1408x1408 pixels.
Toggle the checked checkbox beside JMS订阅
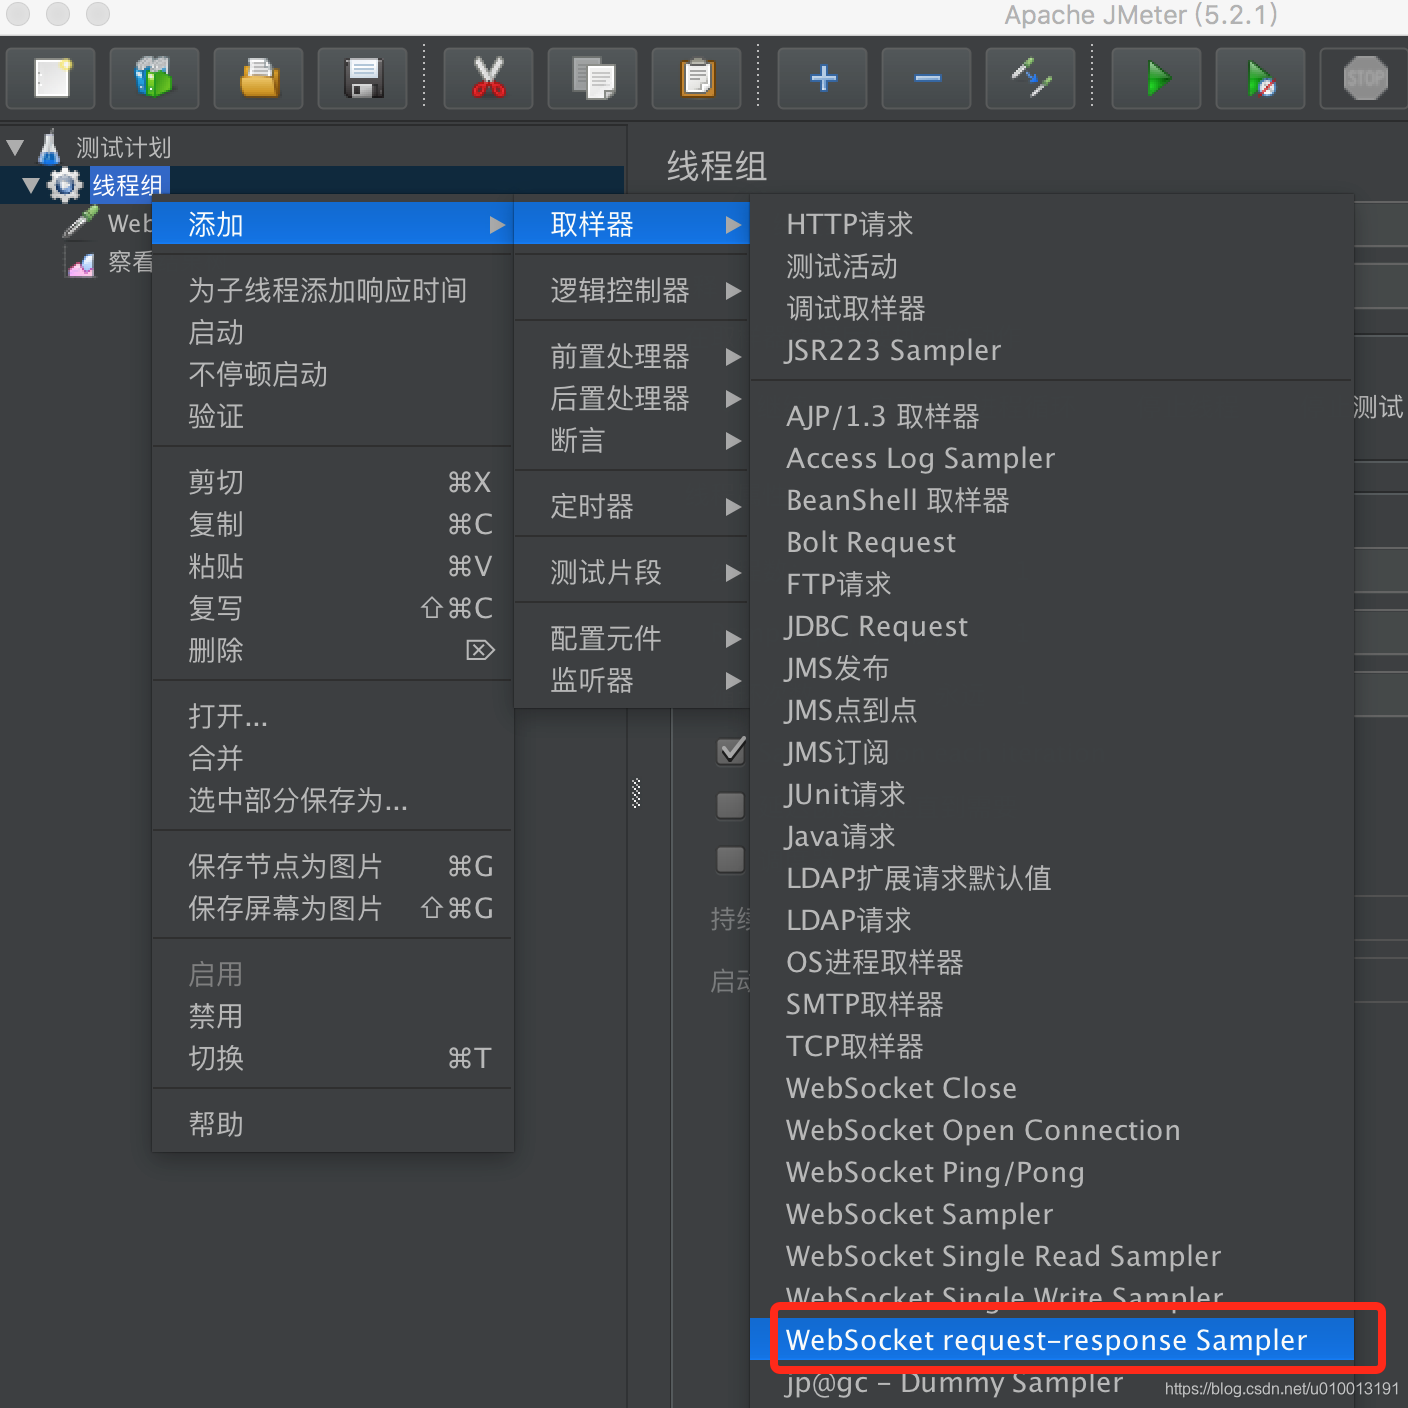tap(731, 750)
